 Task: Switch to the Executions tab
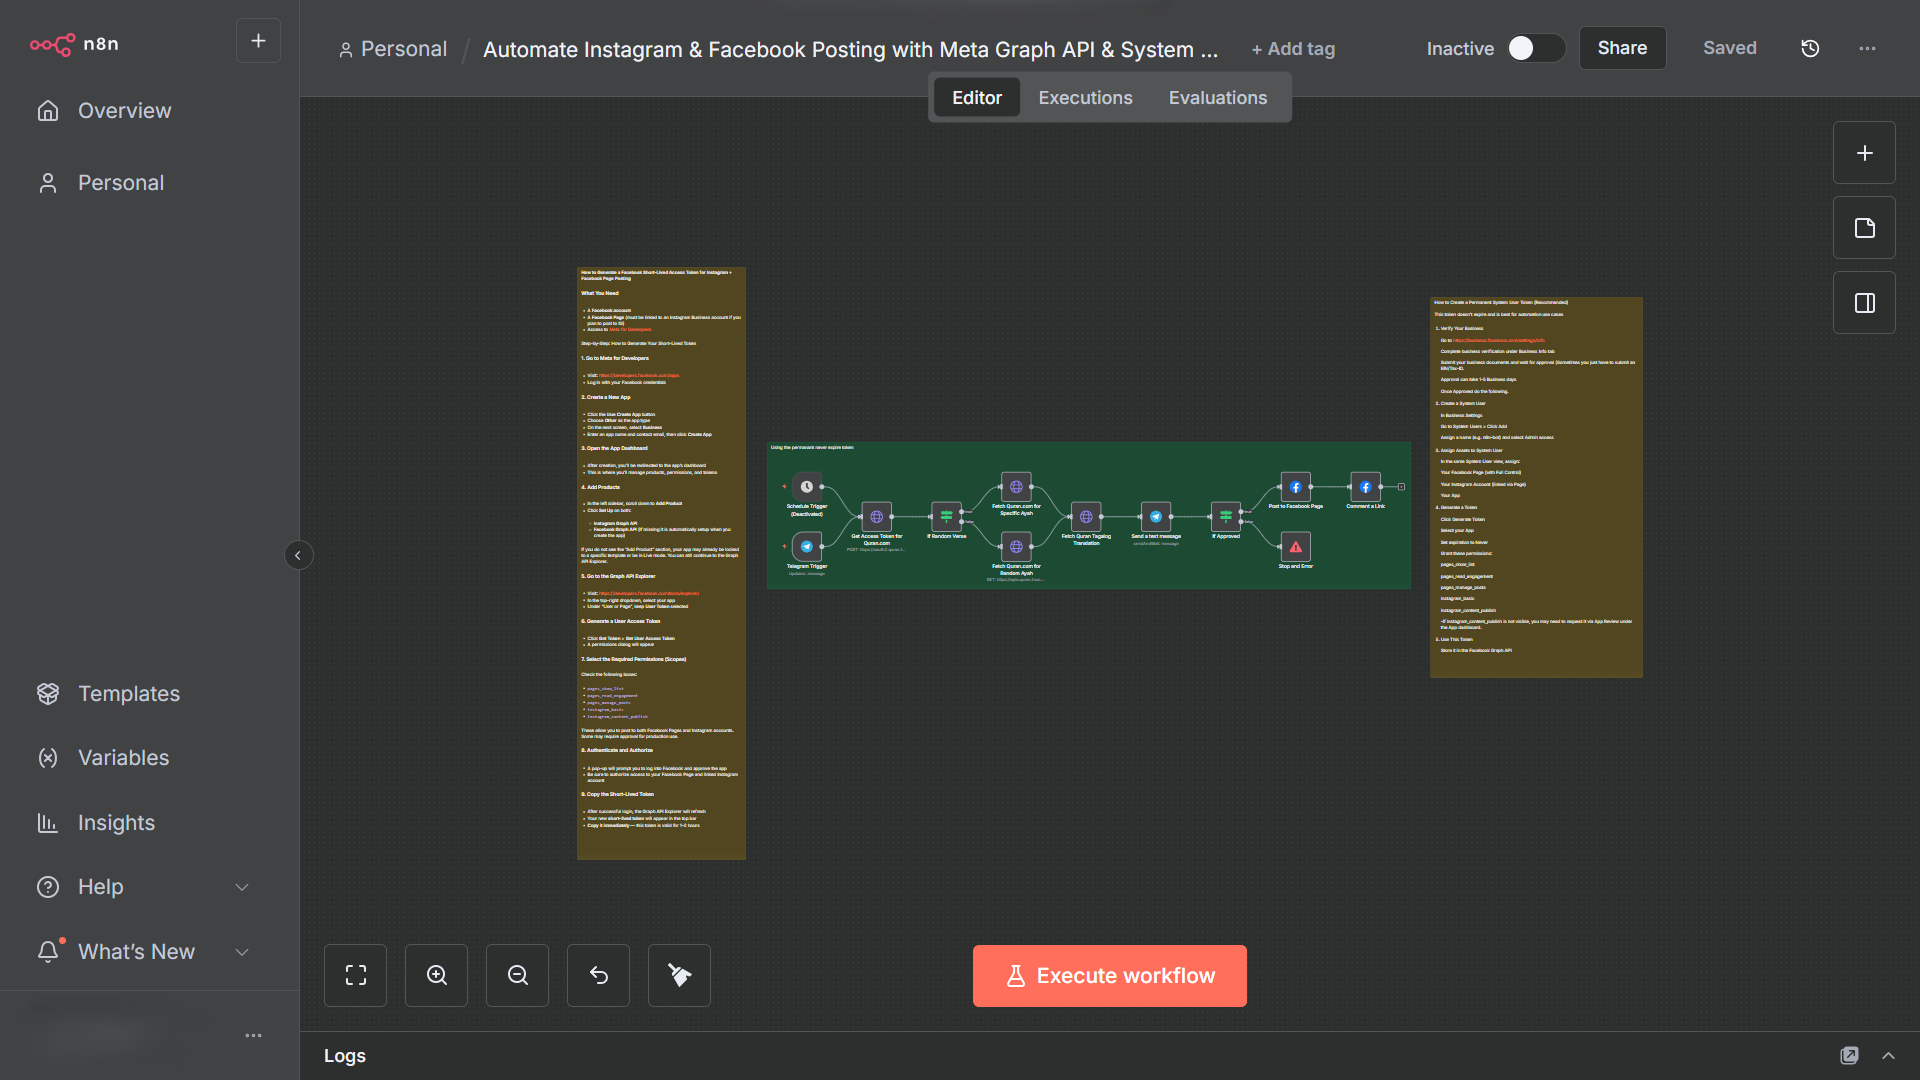(1085, 97)
